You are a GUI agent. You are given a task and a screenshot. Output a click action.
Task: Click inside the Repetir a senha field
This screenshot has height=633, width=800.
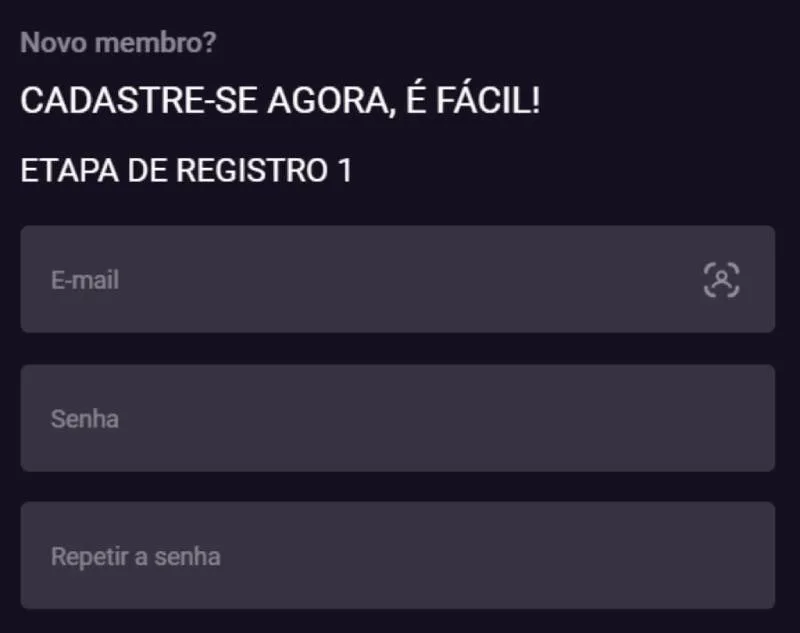pos(350,555)
